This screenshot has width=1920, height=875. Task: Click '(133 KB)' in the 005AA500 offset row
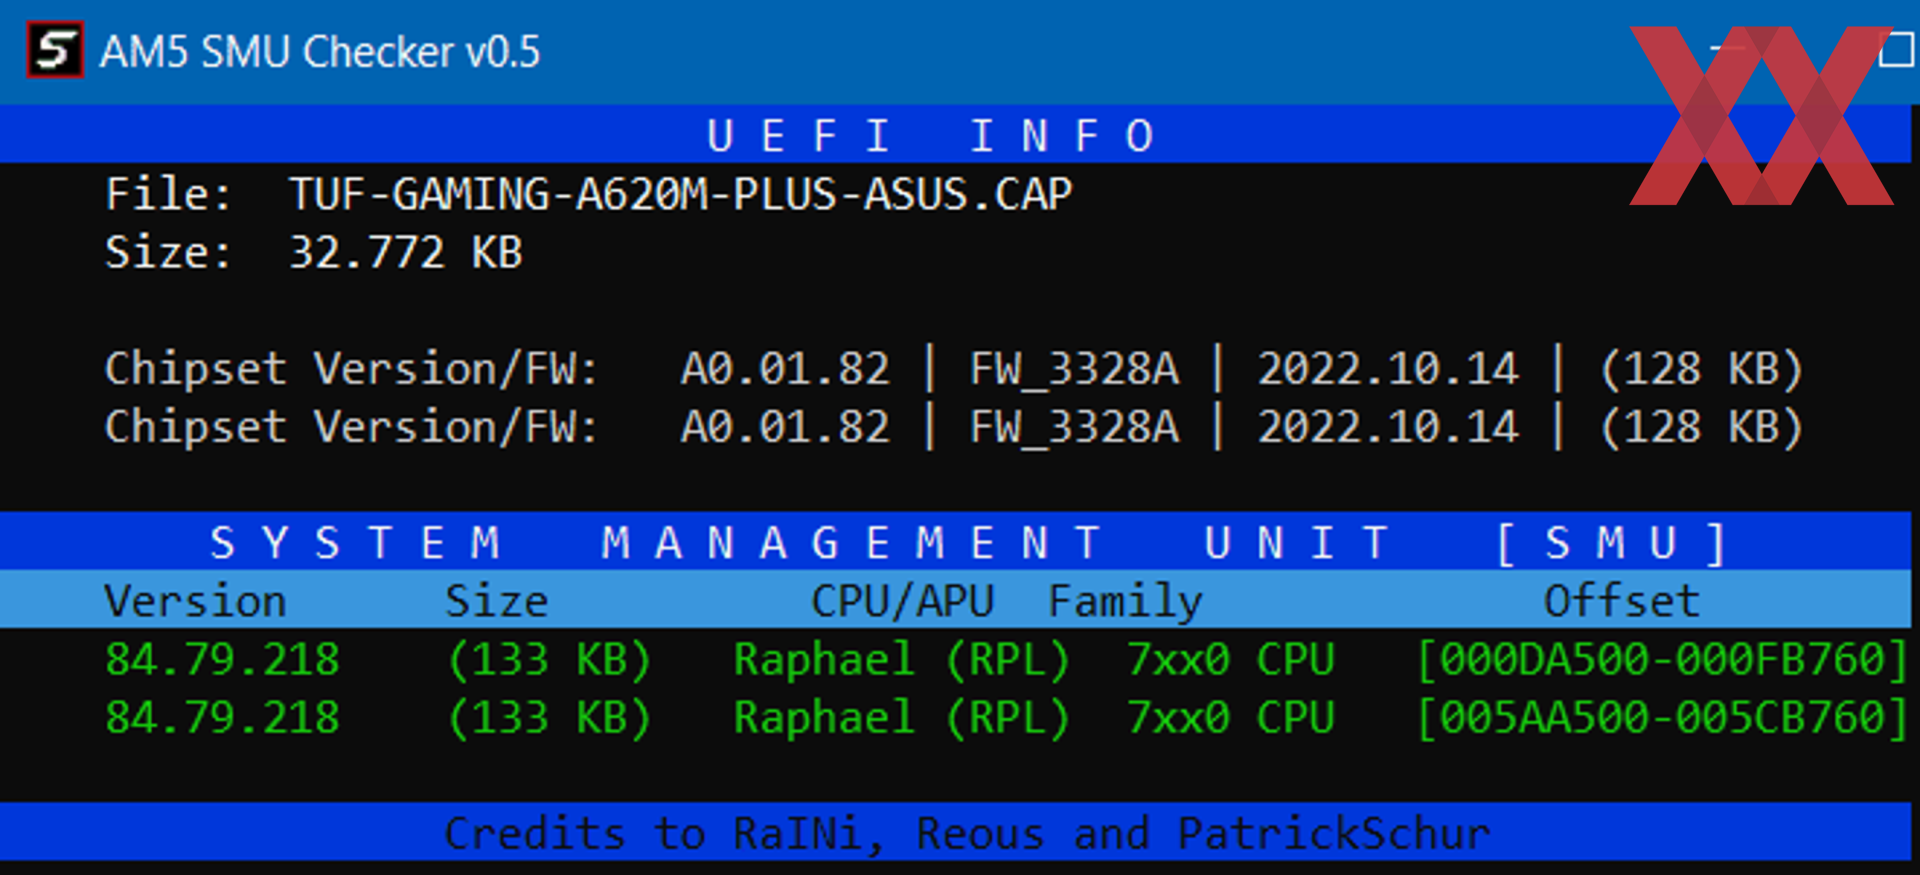[x=550, y=717]
